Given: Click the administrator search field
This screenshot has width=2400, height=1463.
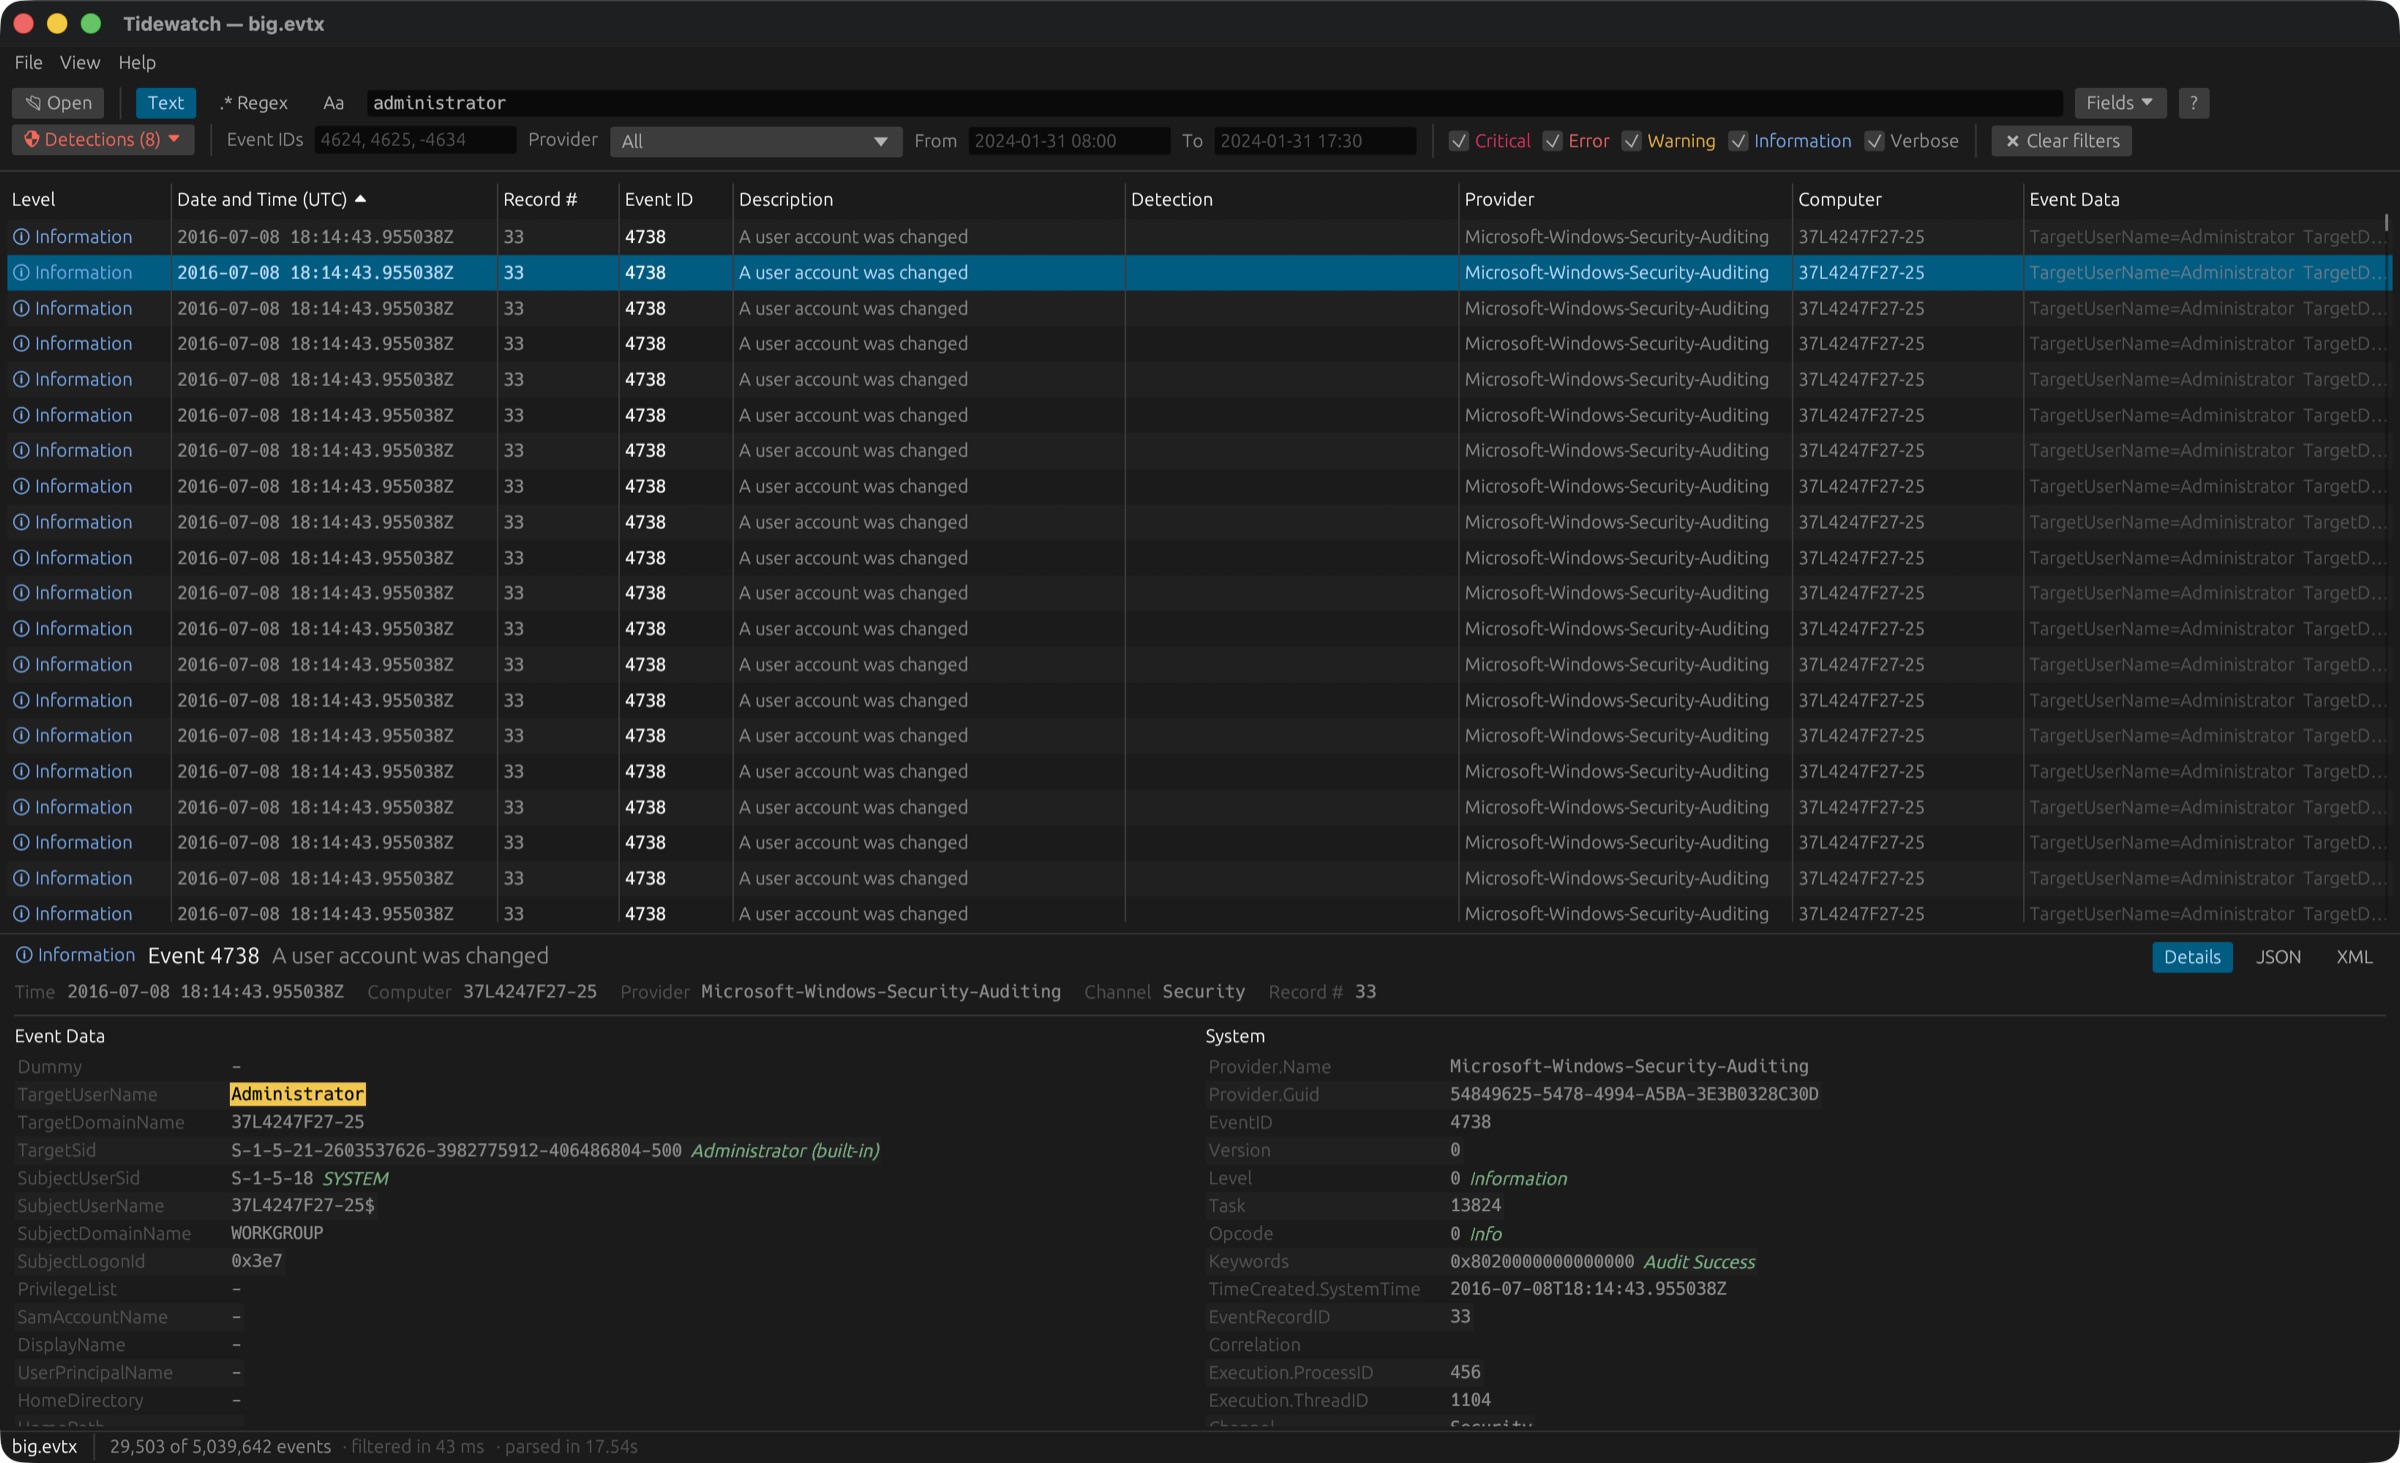Looking at the screenshot, I should click(1214, 103).
